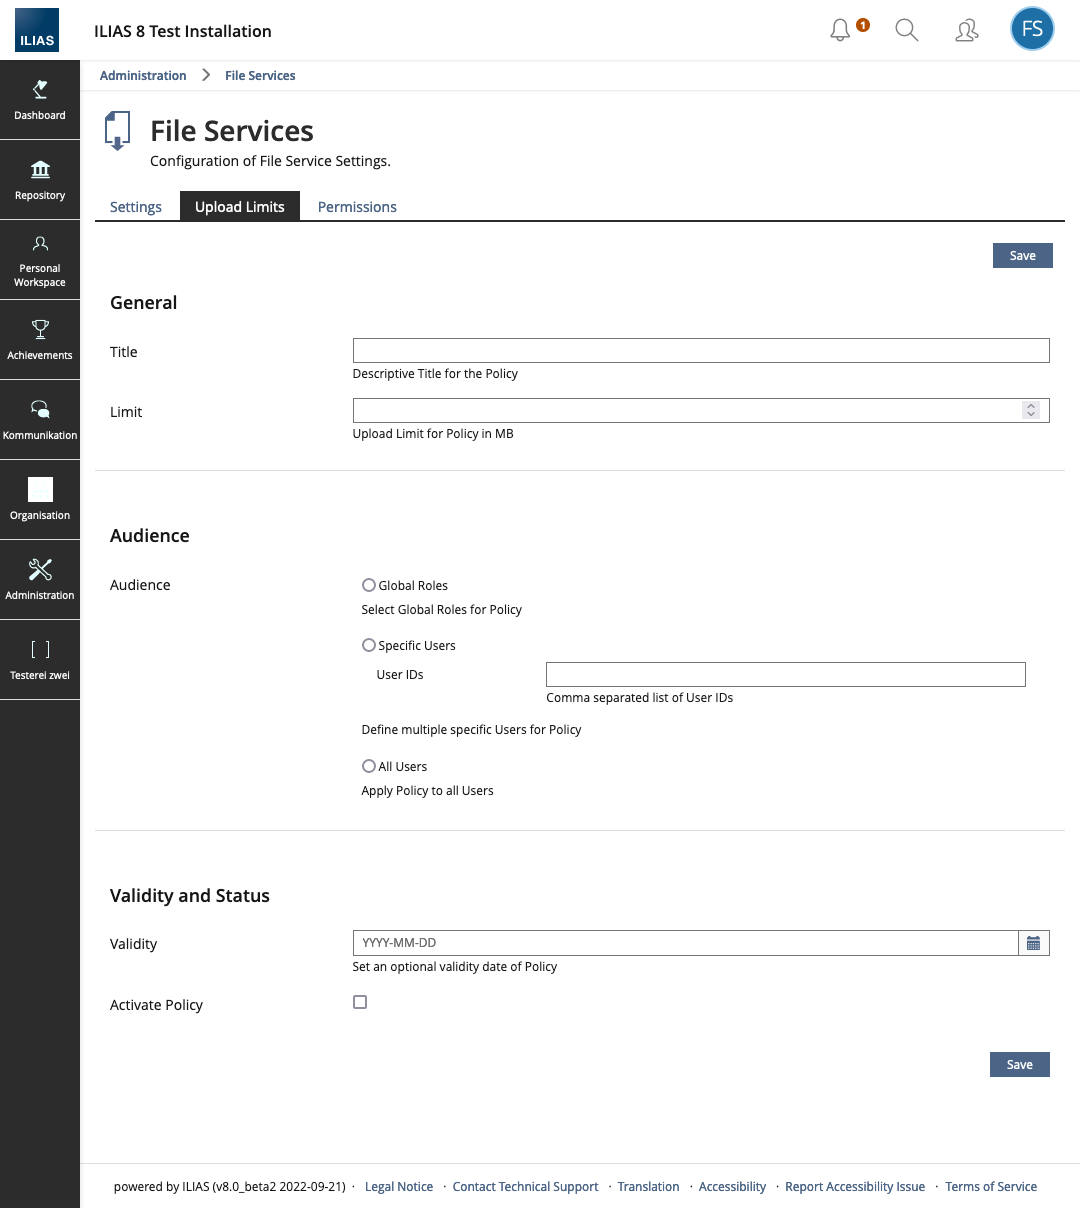Click the Limit field stepper arrows
The image size is (1080, 1208).
pyautogui.click(x=1031, y=410)
